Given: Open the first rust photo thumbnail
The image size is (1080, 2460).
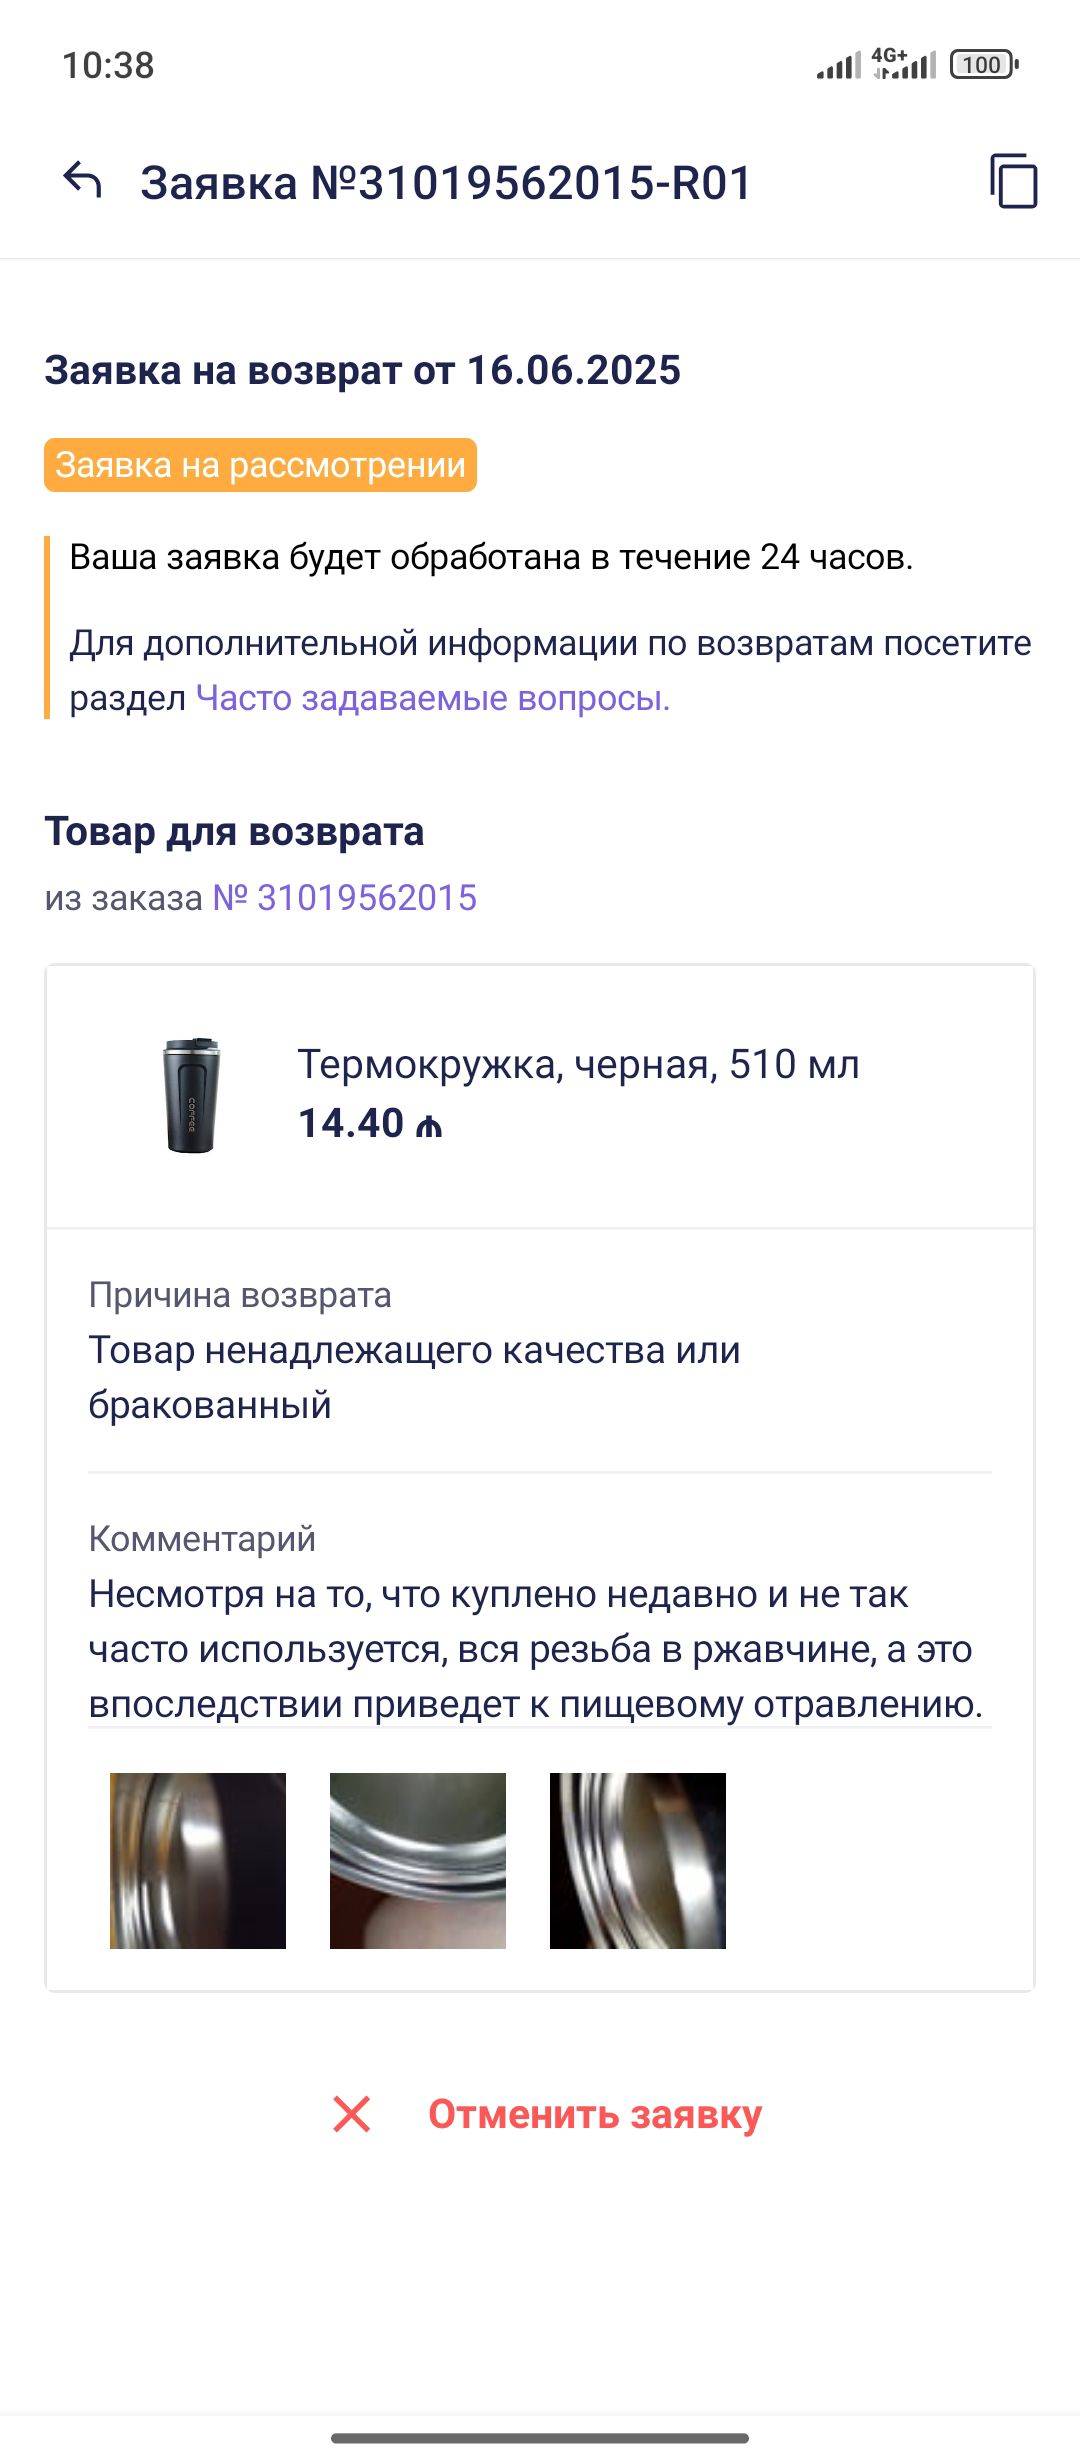Looking at the screenshot, I should click(198, 1861).
